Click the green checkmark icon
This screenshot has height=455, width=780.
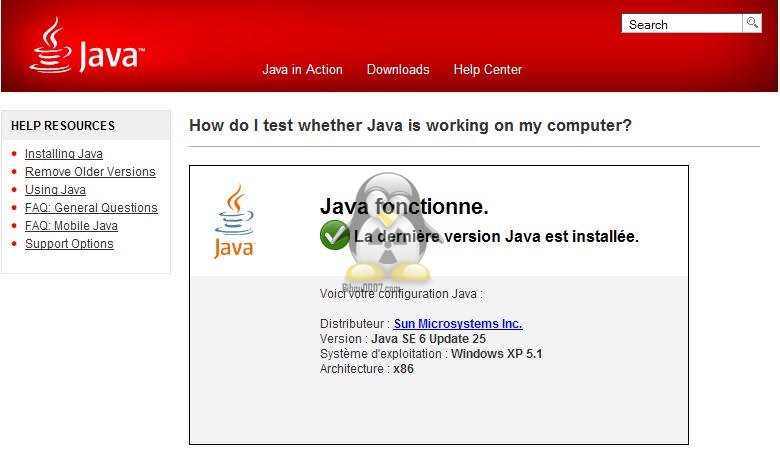point(334,235)
